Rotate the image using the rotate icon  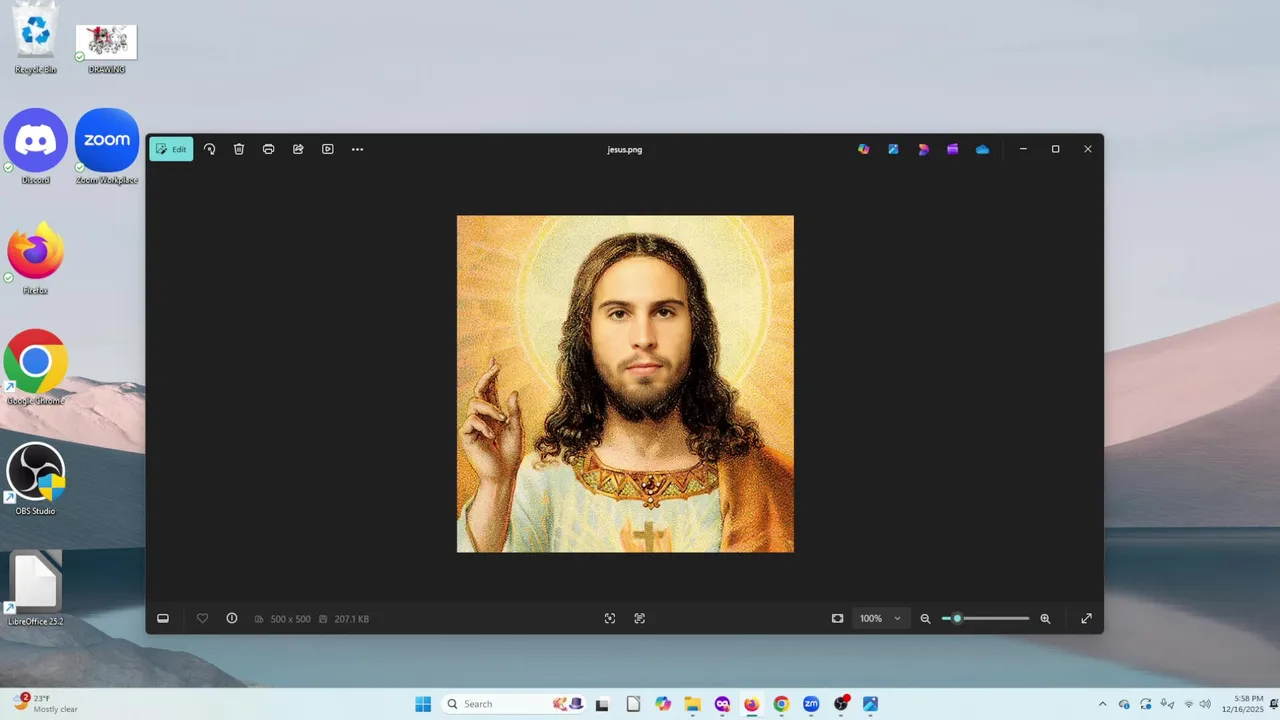209,149
